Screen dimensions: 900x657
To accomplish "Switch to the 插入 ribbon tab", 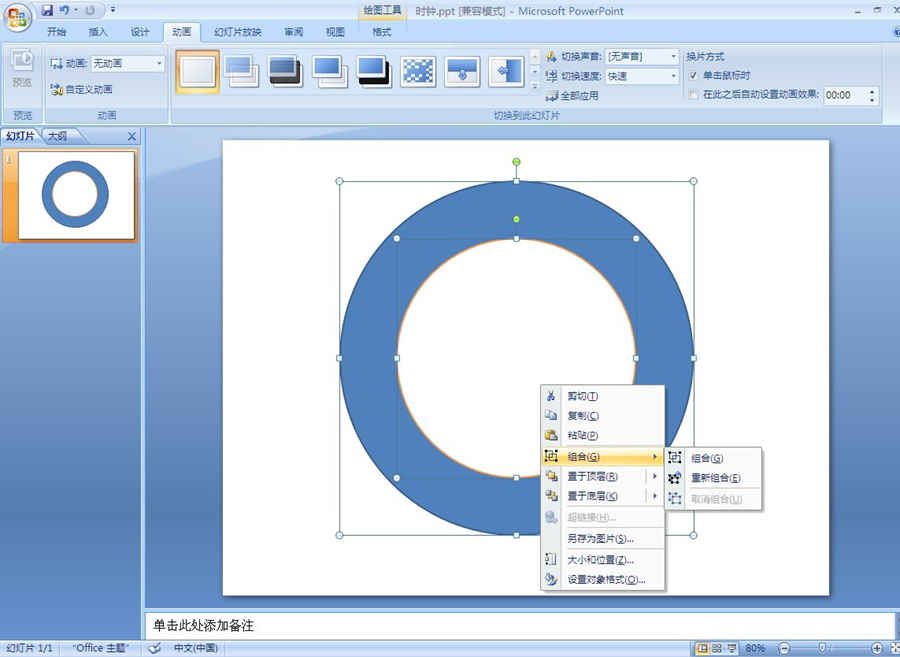I will point(98,32).
